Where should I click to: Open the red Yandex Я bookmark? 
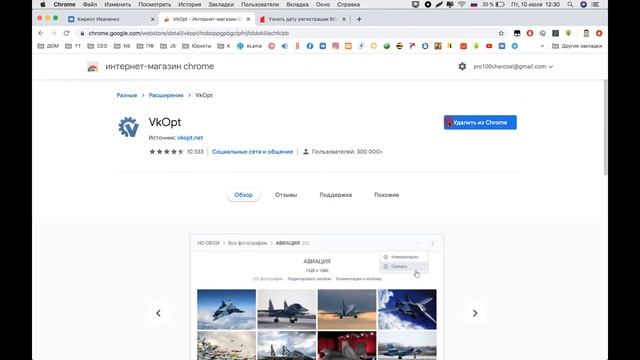[x=297, y=46]
